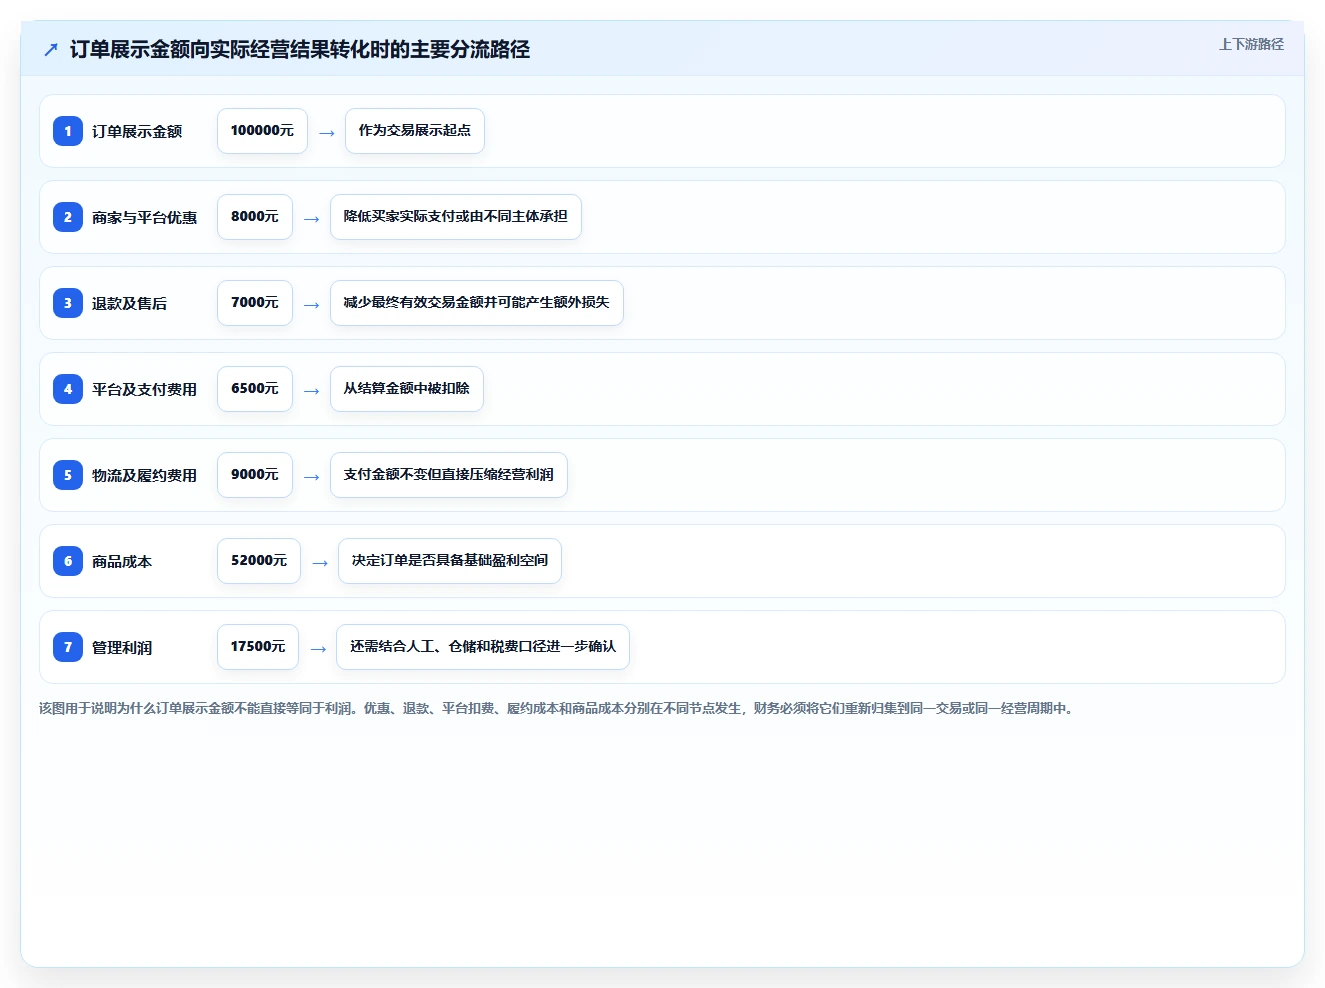The image size is (1325, 988).
Task: Click the 降低买家实际支付或由不同主体承担 box
Action: [456, 217]
